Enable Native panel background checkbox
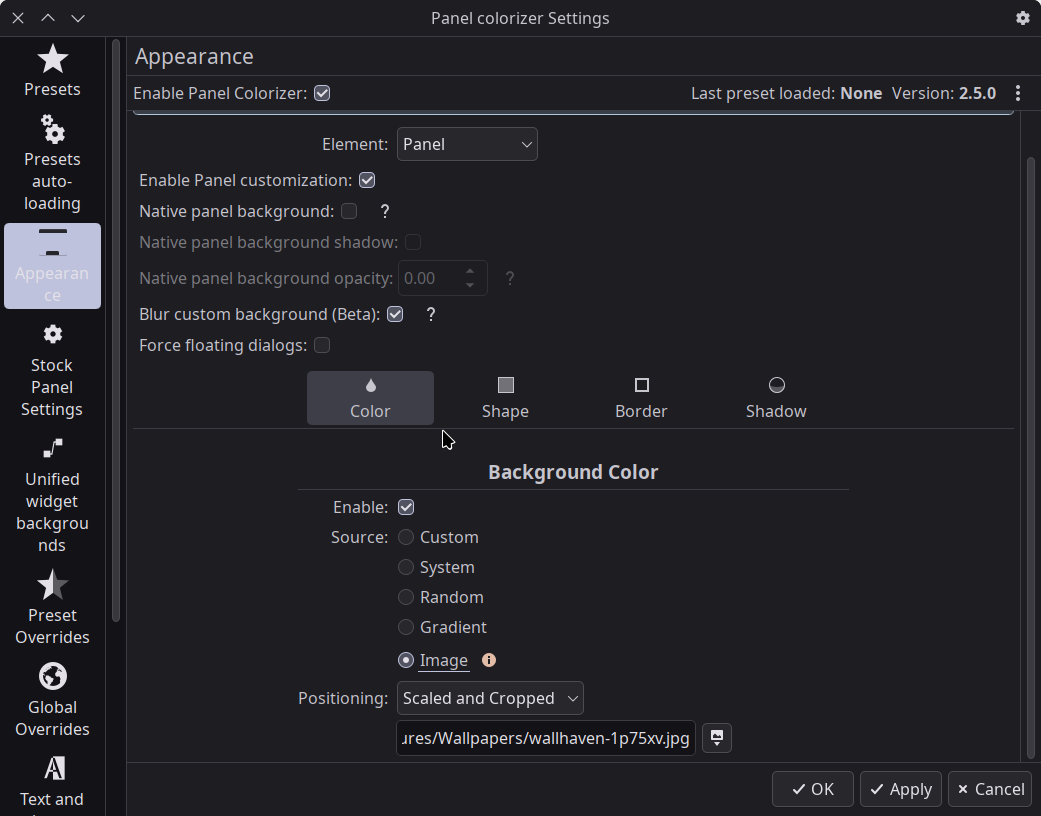The width and height of the screenshot is (1041, 816). (x=349, y=211)
